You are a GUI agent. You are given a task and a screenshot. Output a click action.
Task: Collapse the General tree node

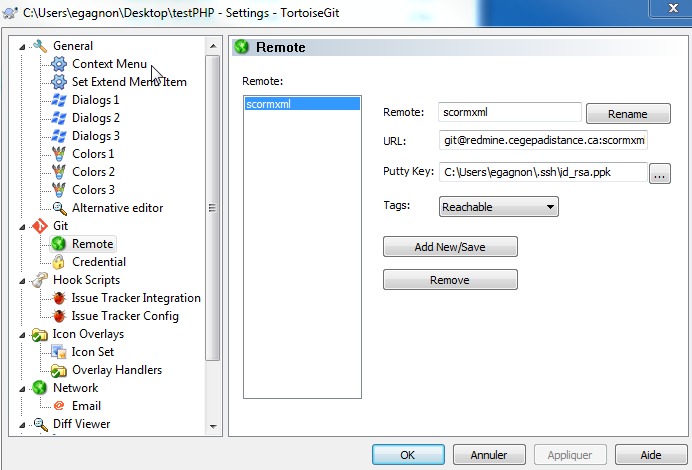(23, 46)
